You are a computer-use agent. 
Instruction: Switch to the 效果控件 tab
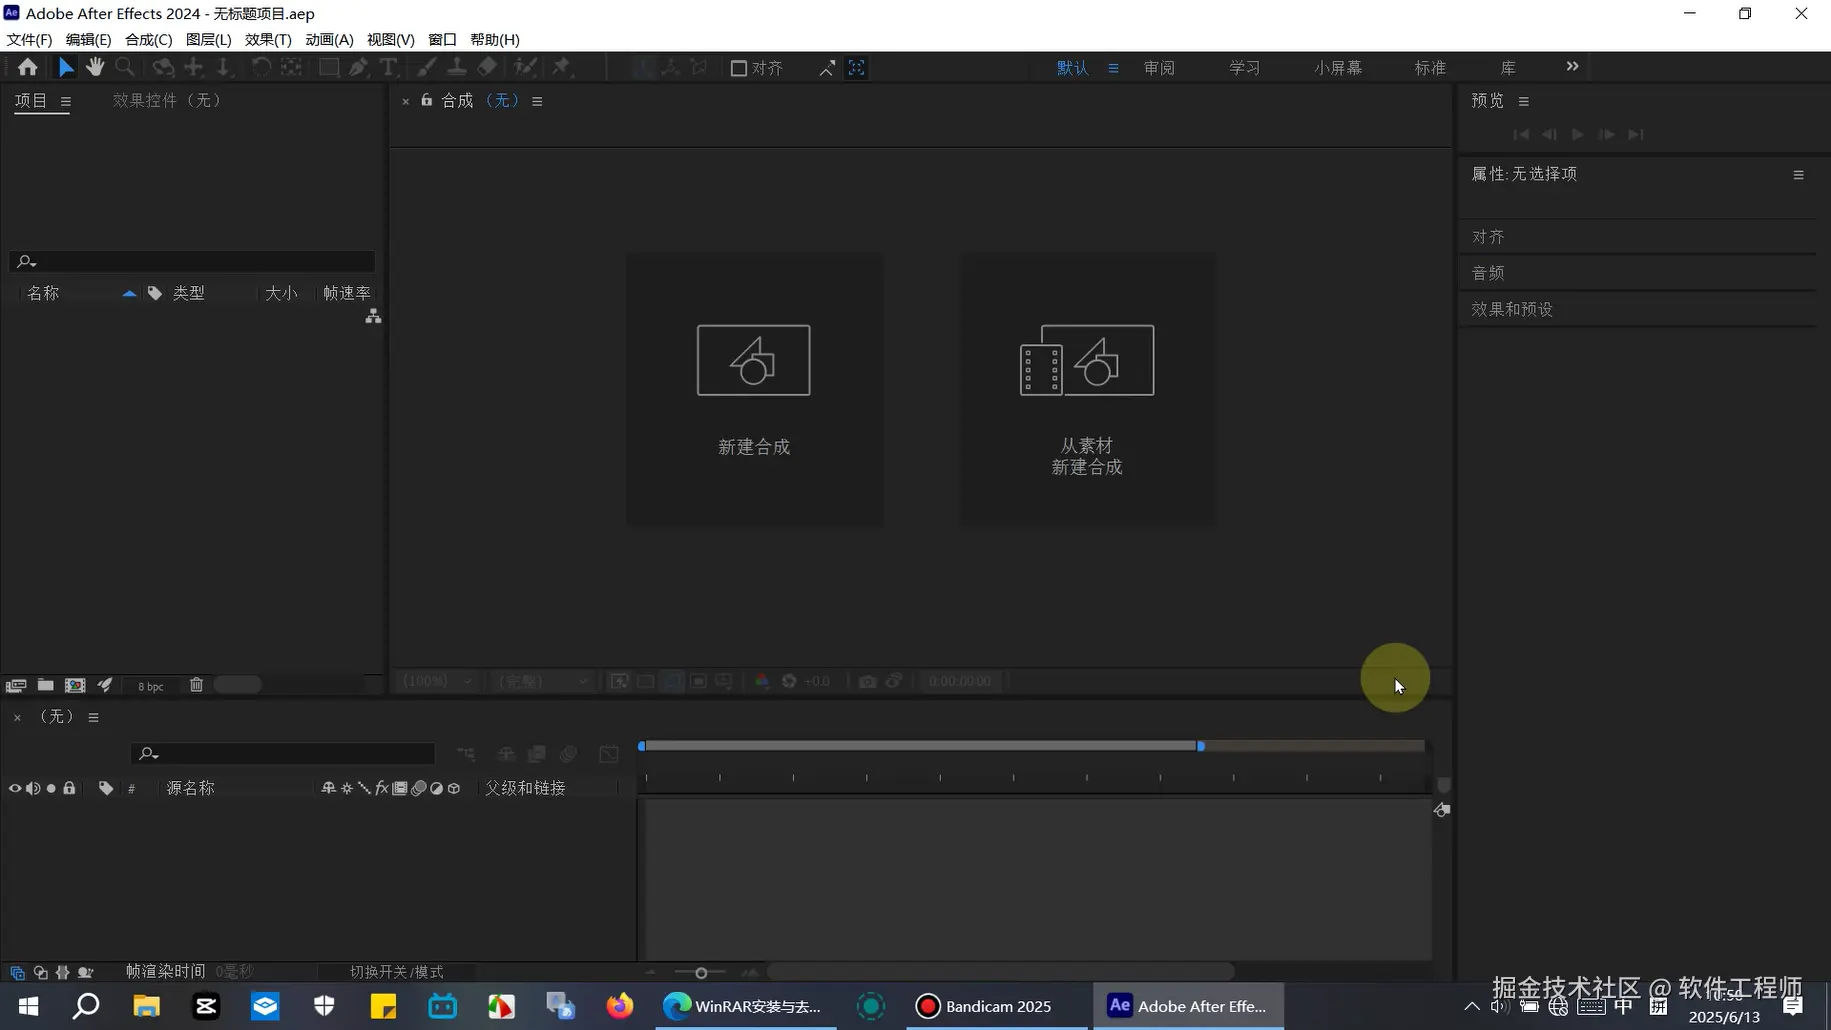(166, 100)
